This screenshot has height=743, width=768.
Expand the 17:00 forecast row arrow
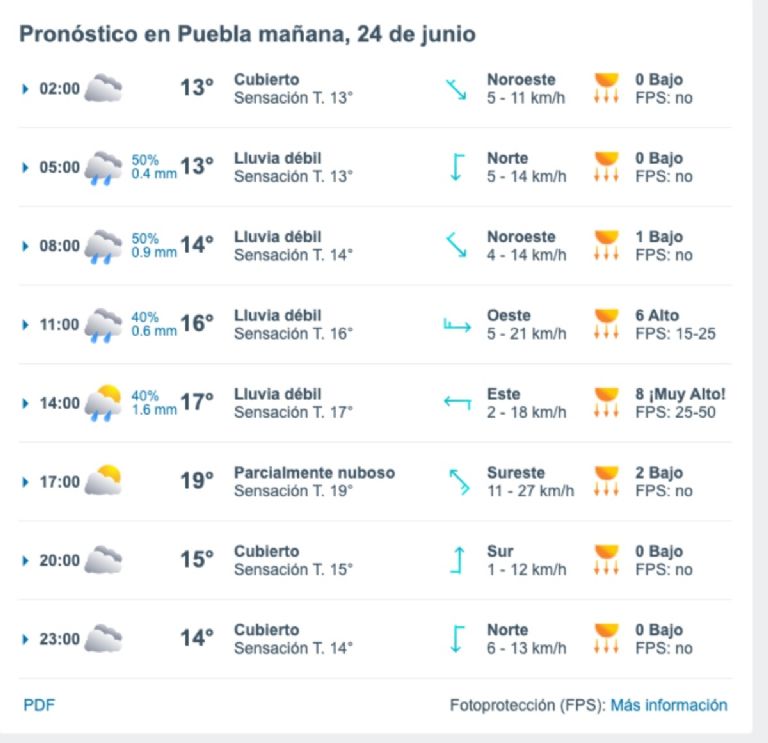[x=25, y=482]
